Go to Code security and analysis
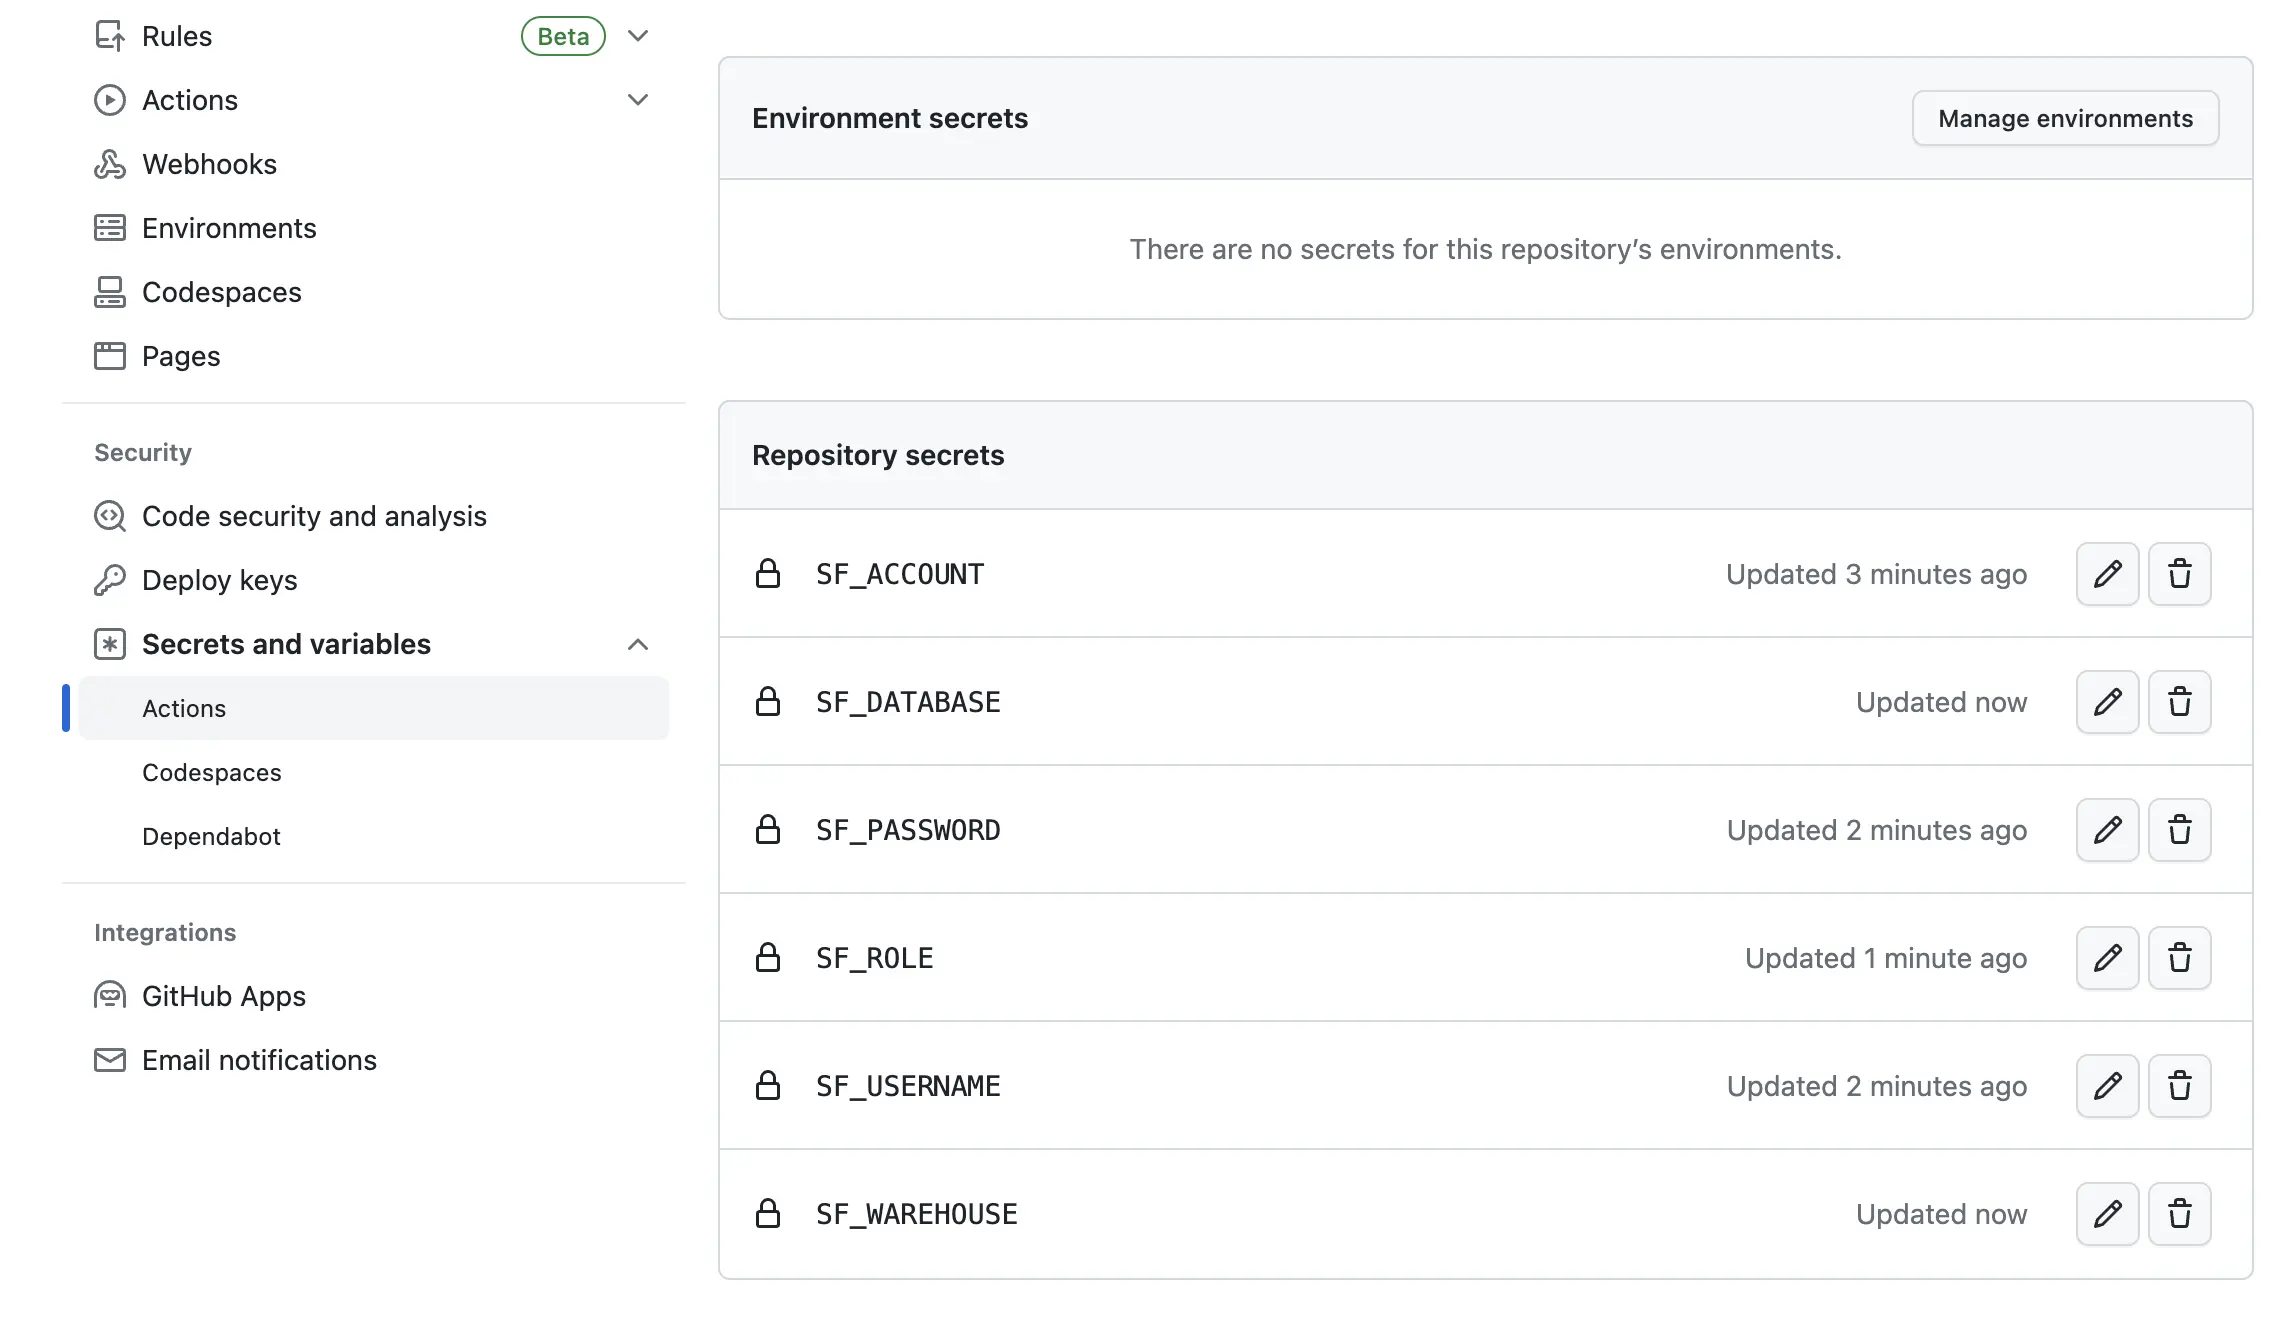 (x=314, y=516)
